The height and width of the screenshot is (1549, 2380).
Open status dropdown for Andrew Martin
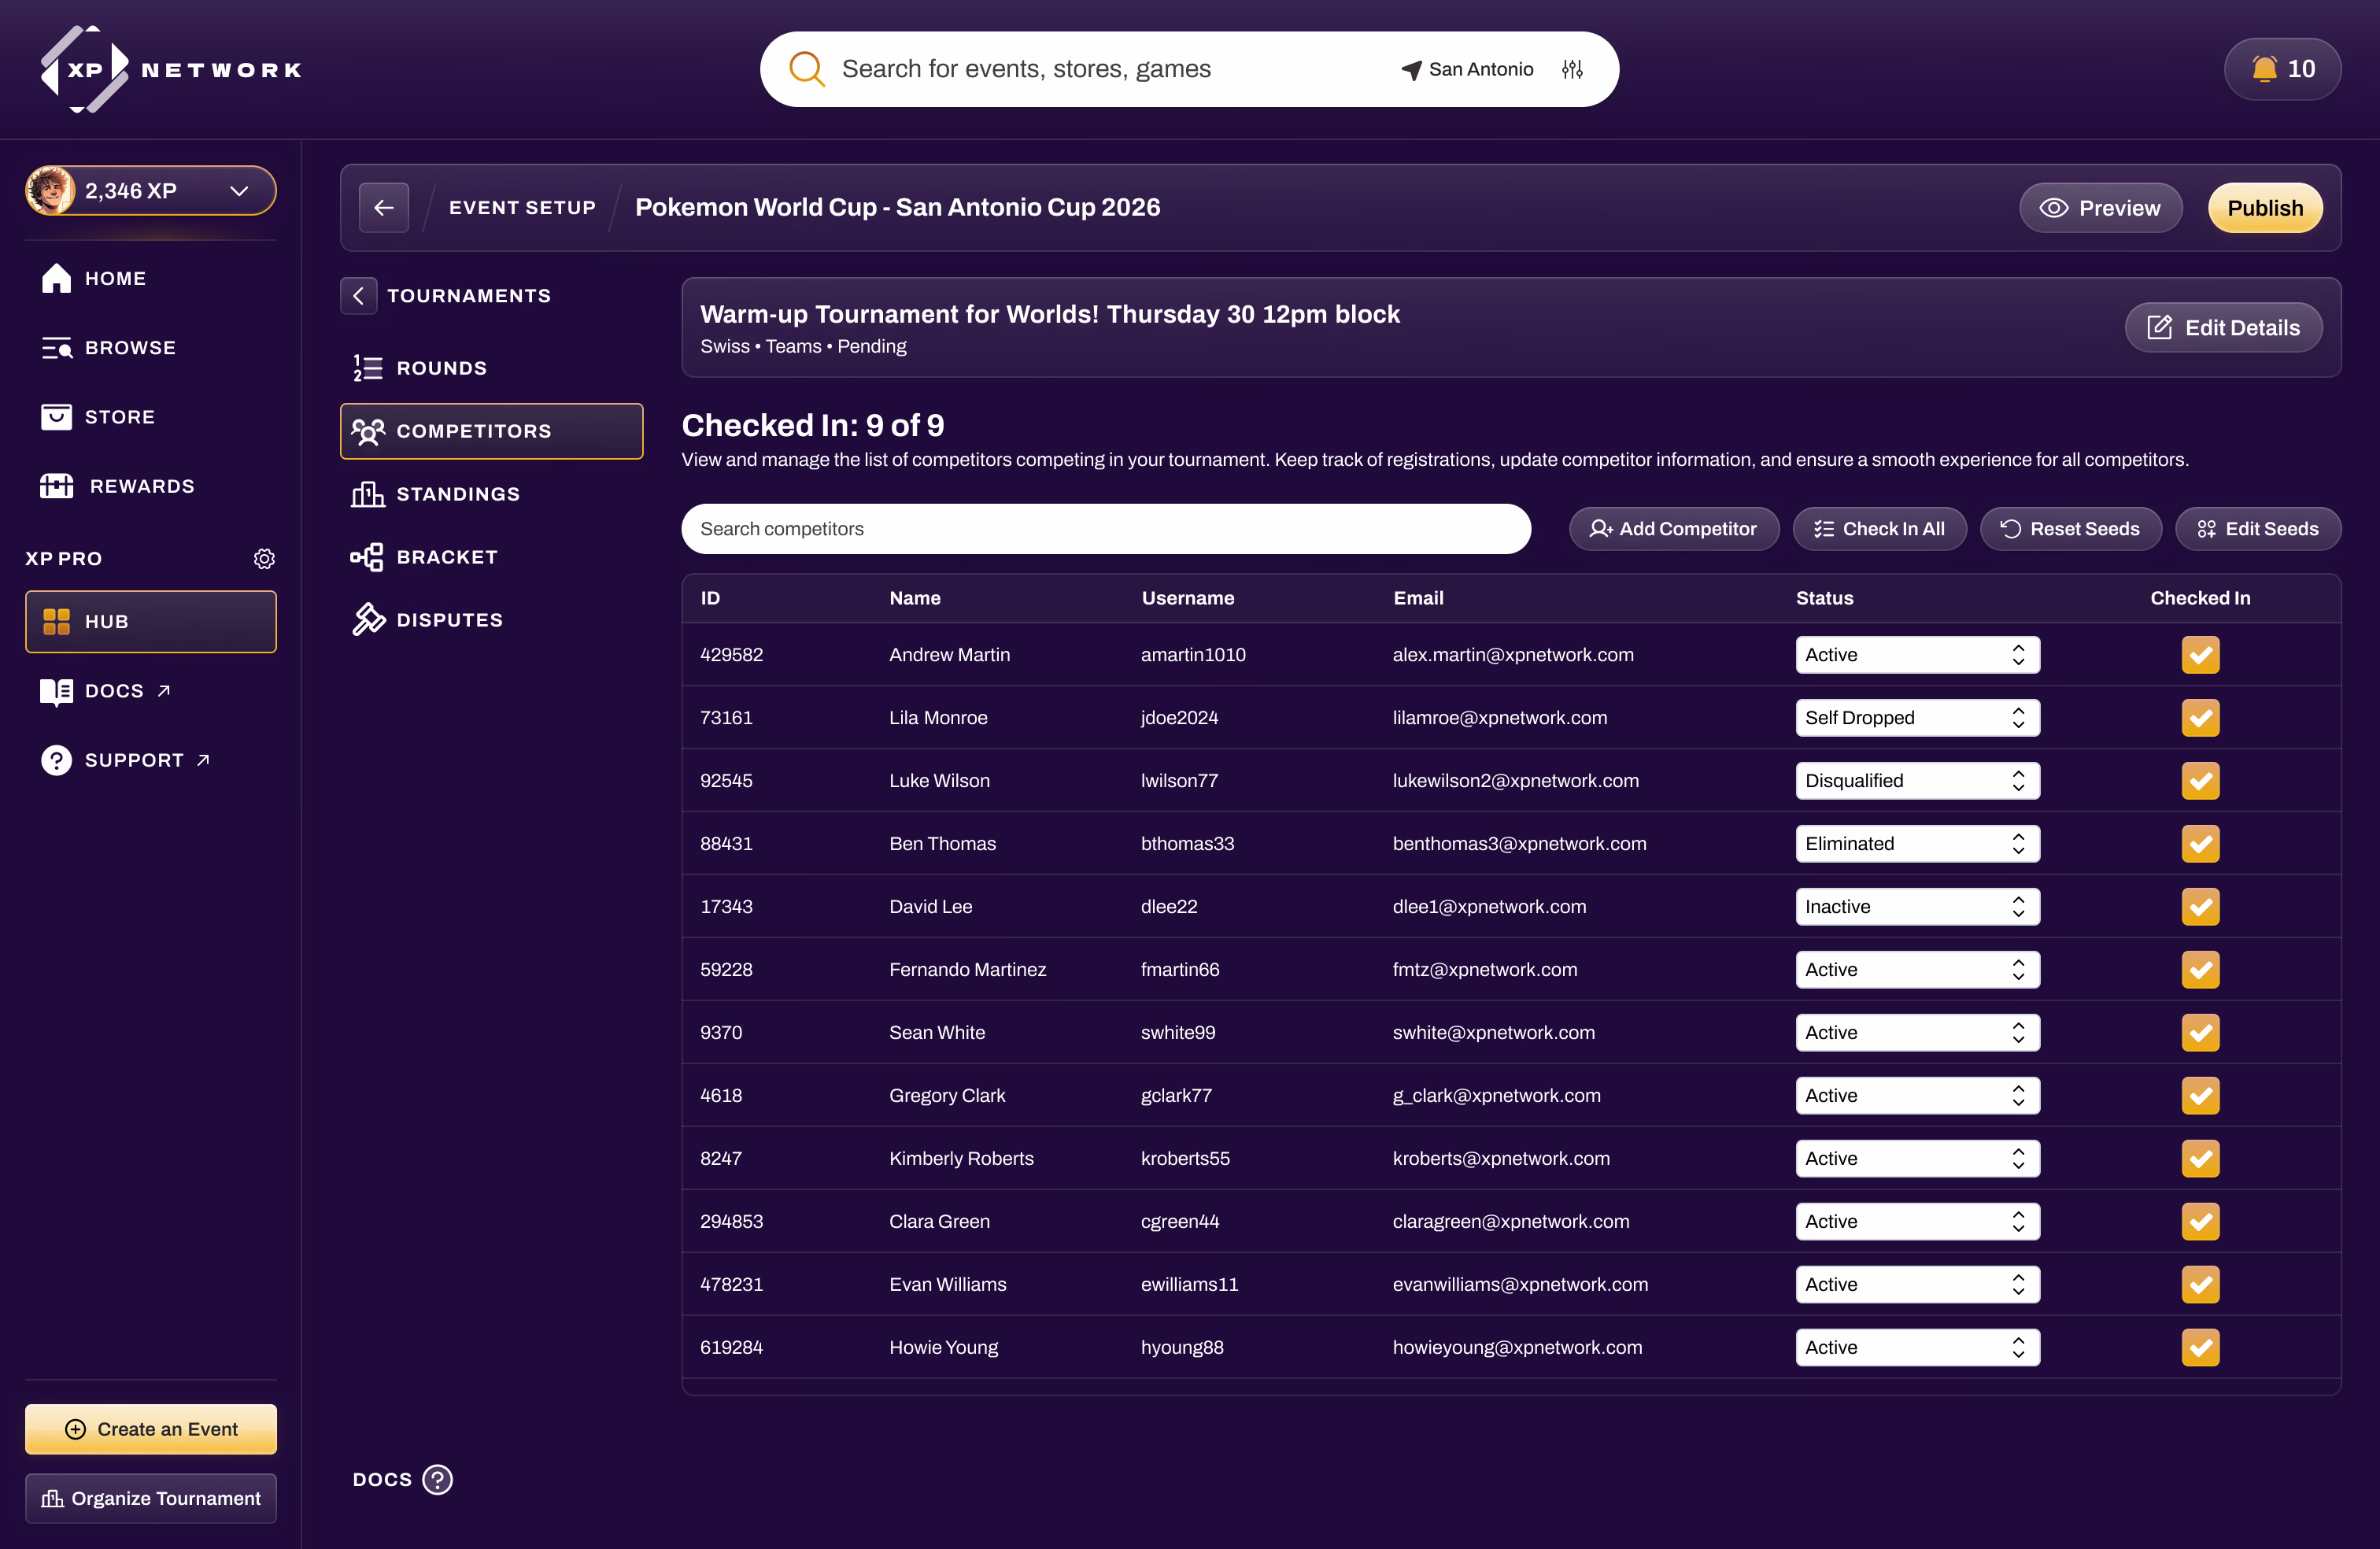coord(1917,654)
